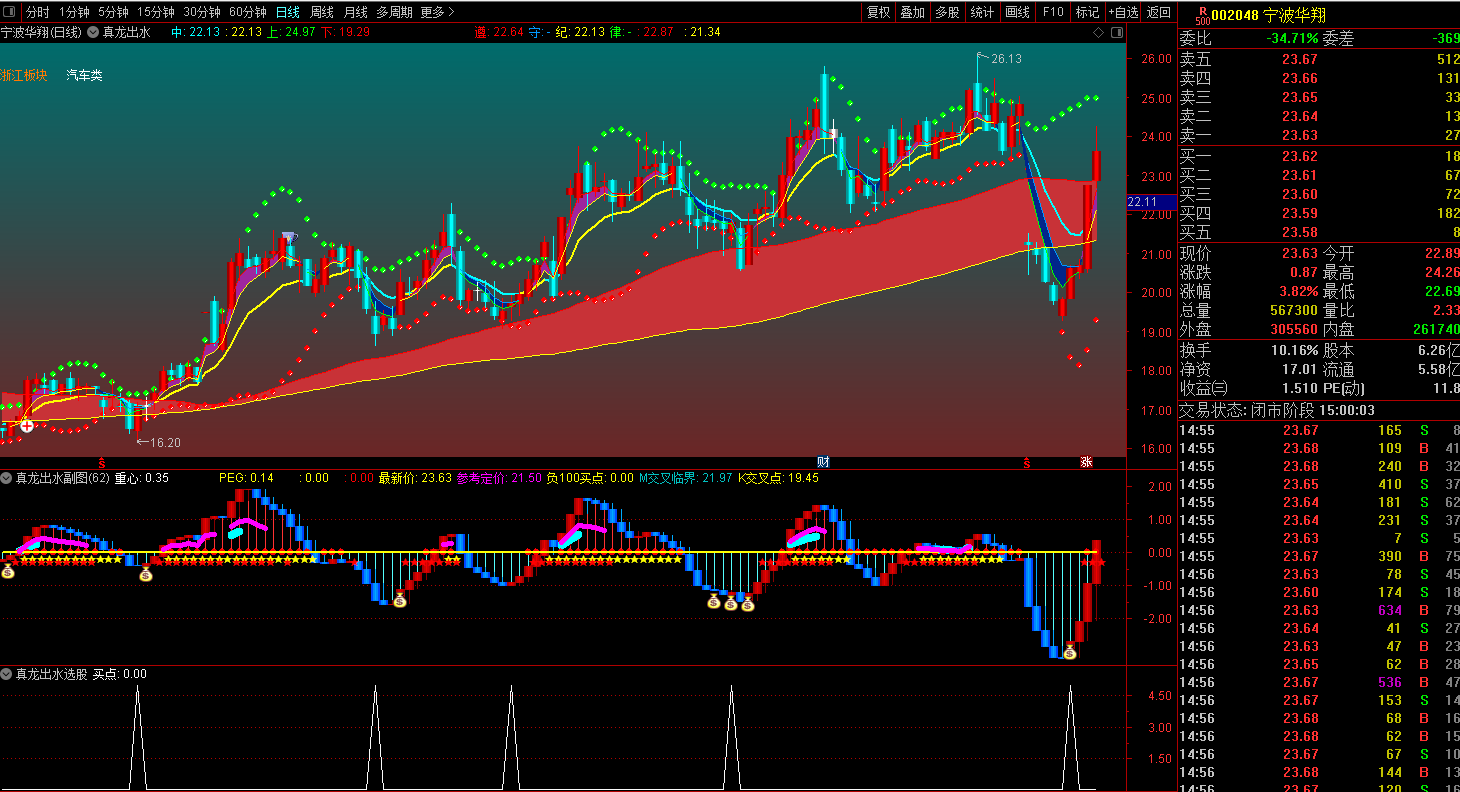Image resolution: width=1460 pixels, height=792 pixels.
Task: Click the 26.13 high price flag
Action: click(1000, 59)
